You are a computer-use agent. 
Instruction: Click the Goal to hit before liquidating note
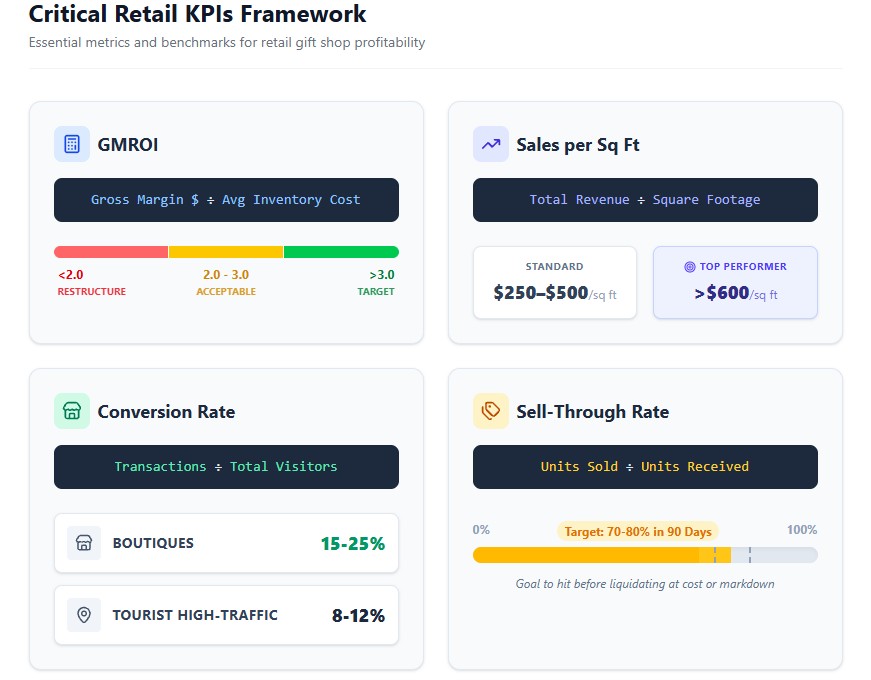point(645,584)
